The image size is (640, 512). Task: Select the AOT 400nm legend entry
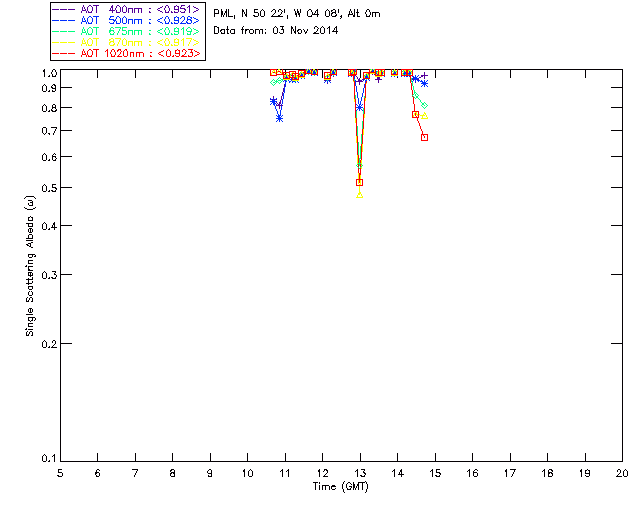(x=126, y=9)
